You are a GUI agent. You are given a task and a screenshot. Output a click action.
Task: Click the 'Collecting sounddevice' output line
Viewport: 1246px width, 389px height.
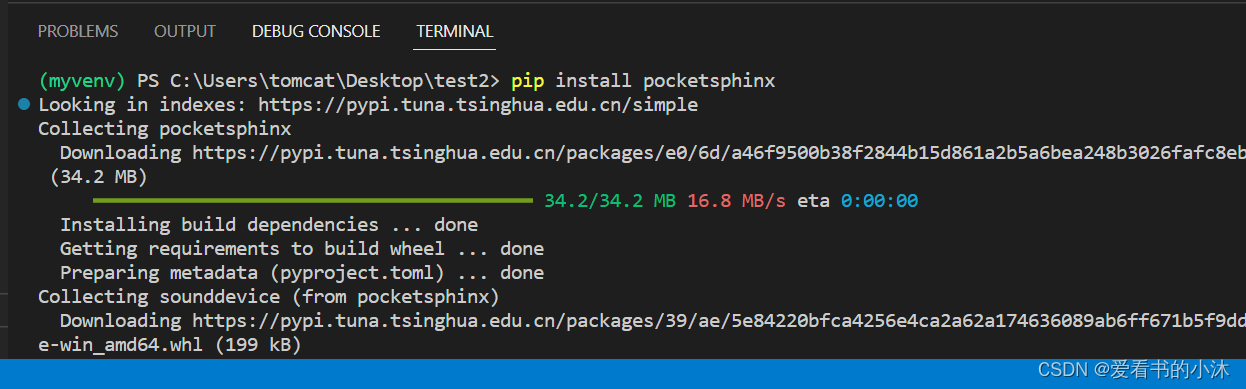[268, 296]
